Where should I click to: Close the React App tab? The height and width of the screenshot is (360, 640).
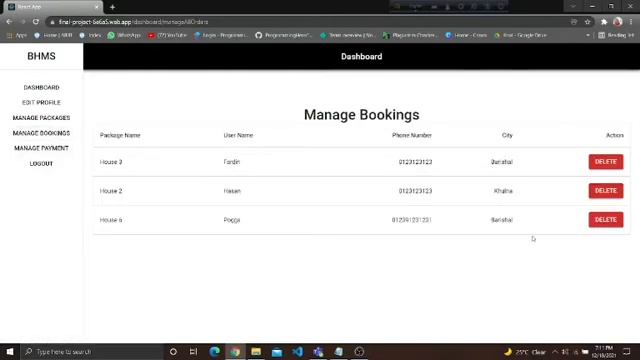tap(97, 7)
